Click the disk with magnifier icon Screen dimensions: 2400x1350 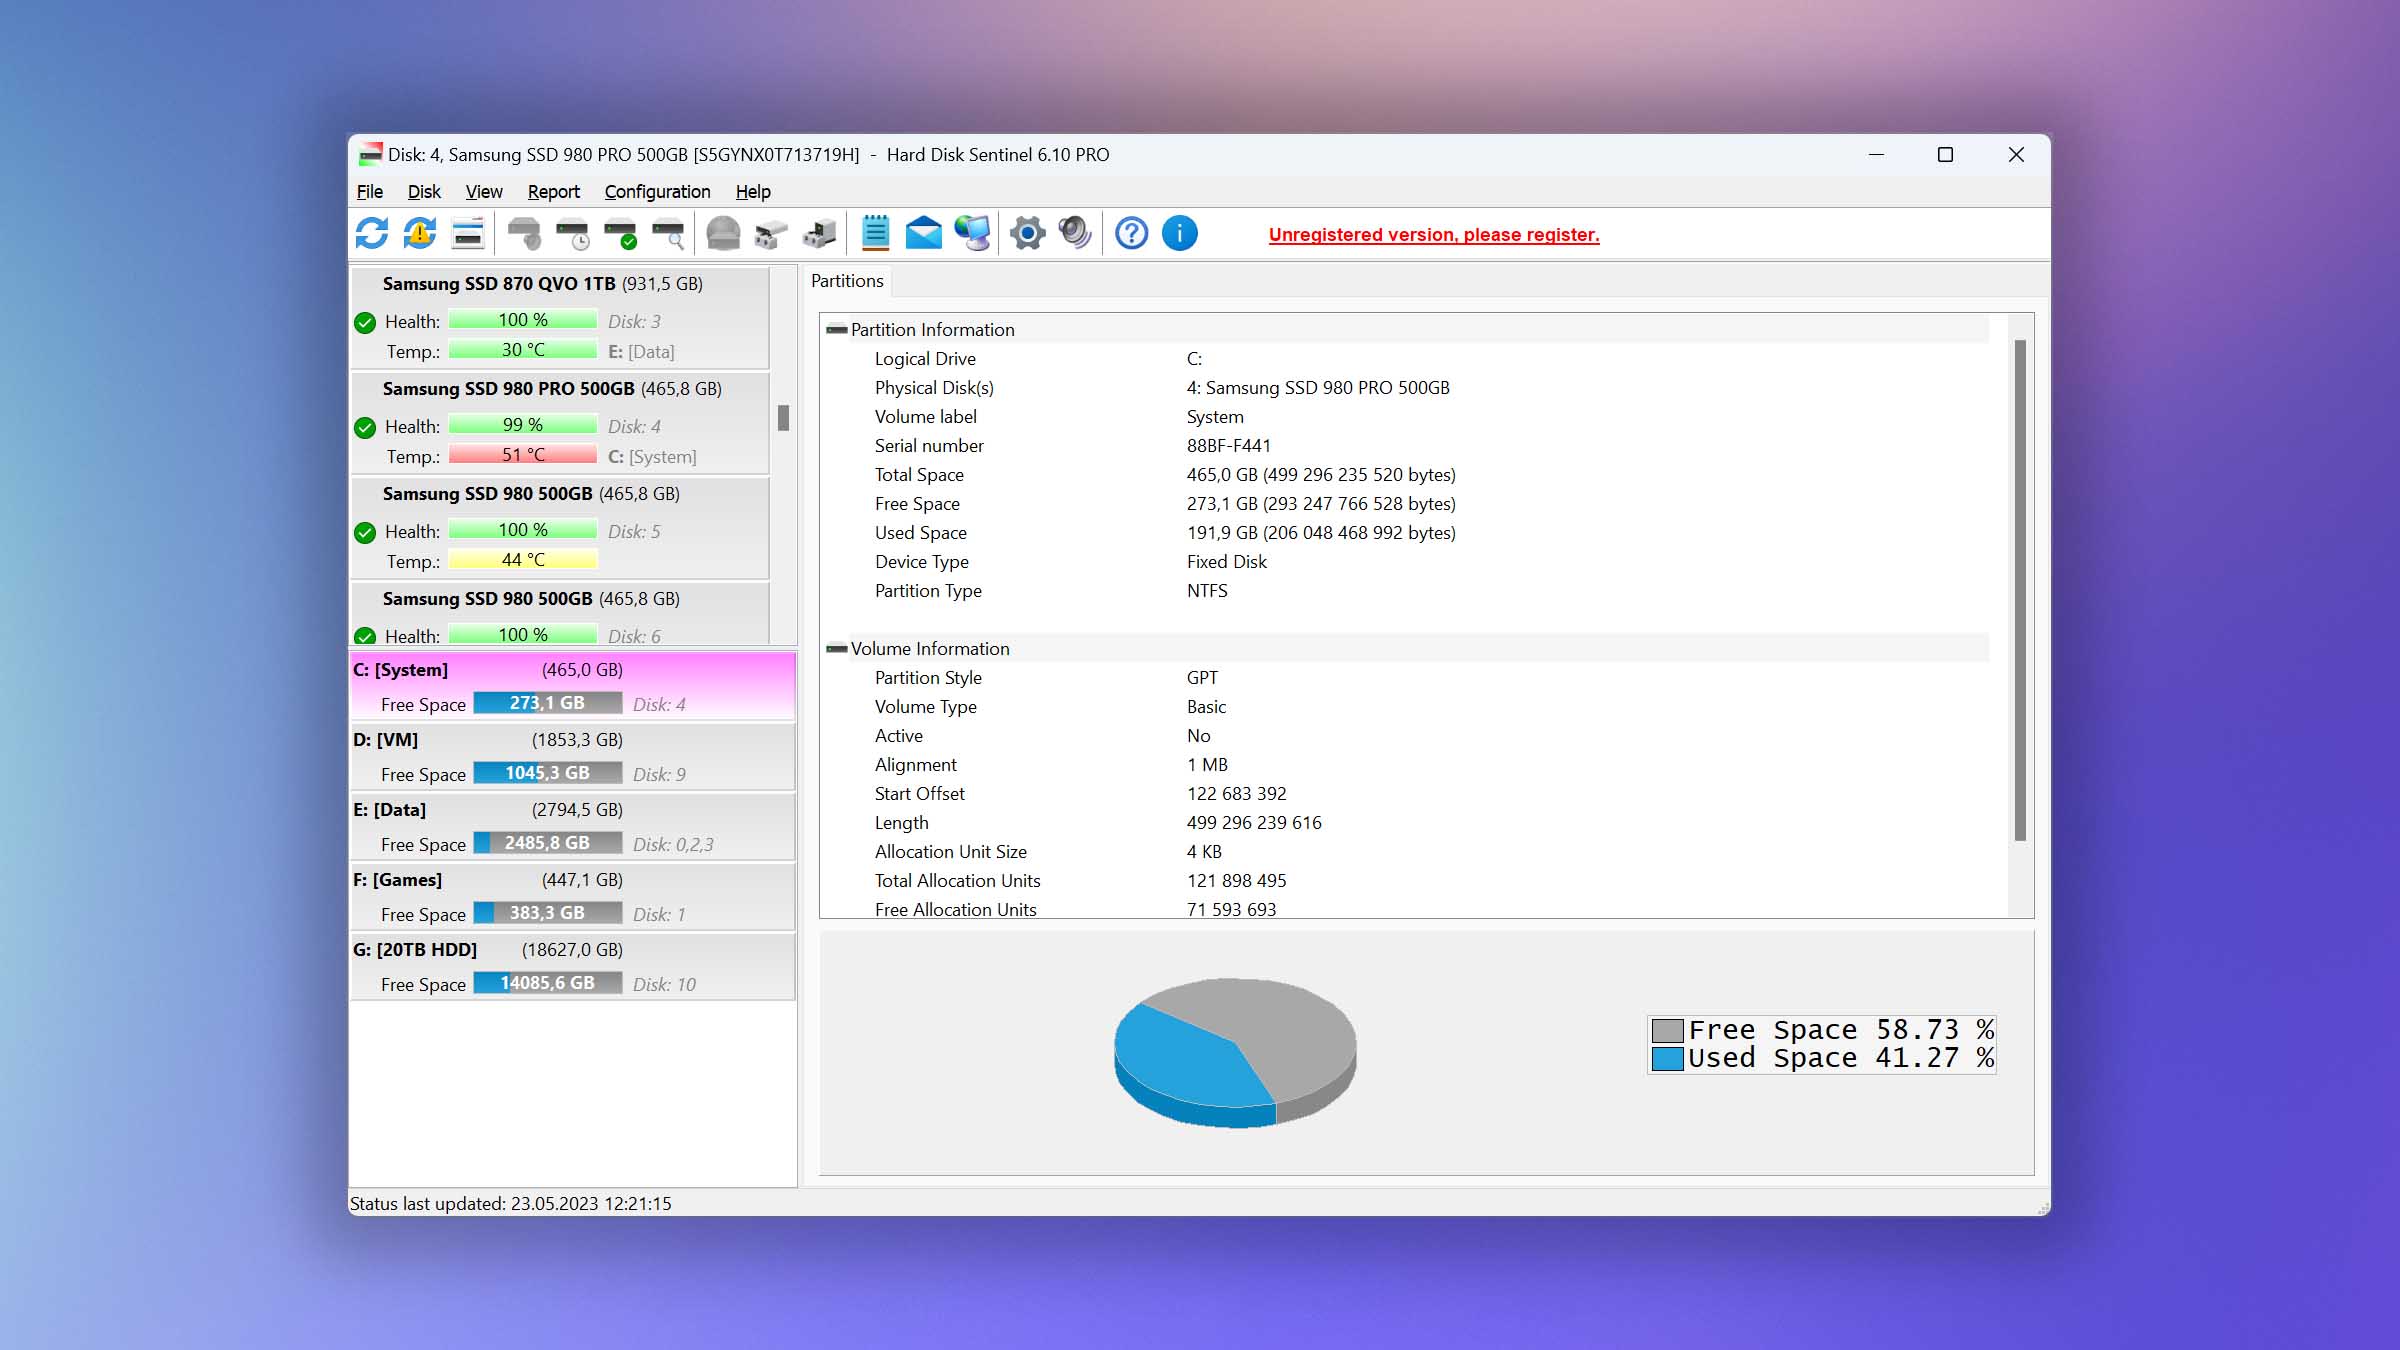pyautogui.click(x=668, y=234)
